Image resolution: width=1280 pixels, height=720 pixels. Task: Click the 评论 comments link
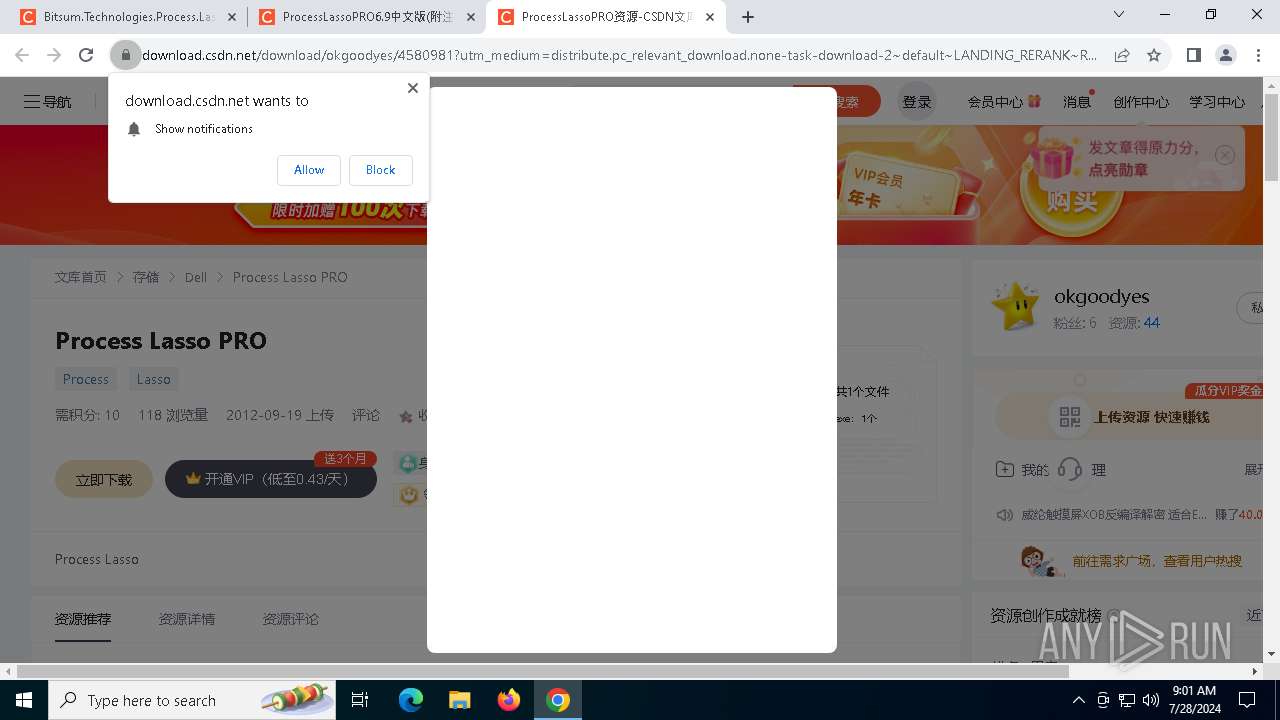coord(366,415)
